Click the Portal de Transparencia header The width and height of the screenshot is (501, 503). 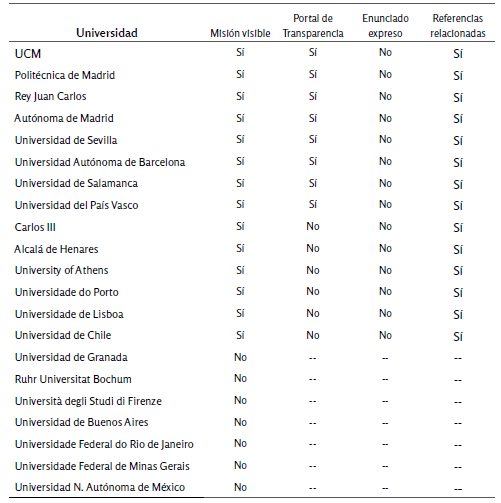(x=313, y=26)
